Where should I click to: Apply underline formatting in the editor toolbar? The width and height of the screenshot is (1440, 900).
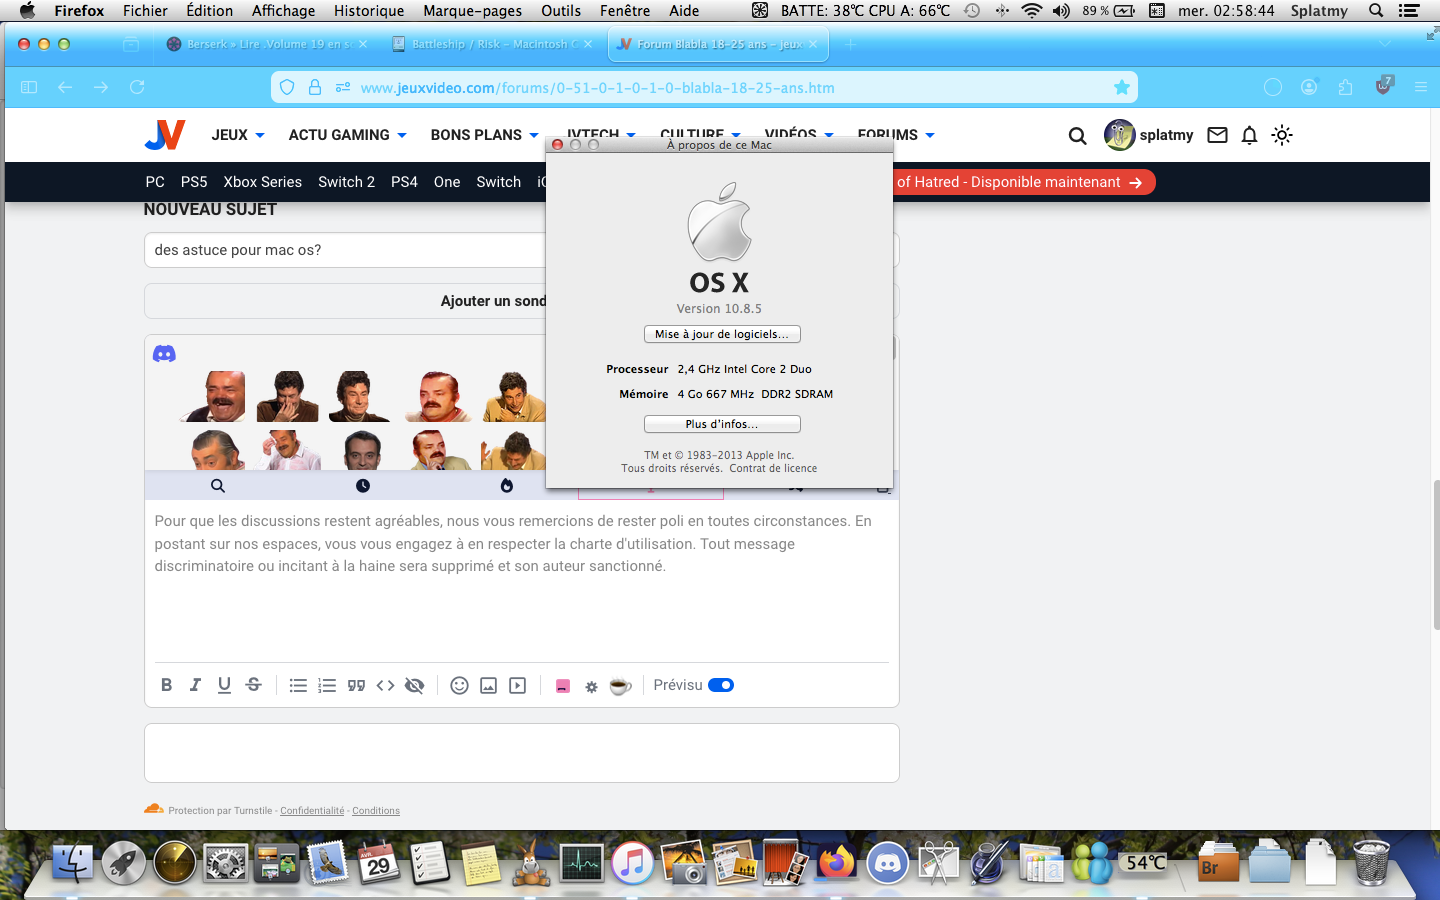coord(224,685)
